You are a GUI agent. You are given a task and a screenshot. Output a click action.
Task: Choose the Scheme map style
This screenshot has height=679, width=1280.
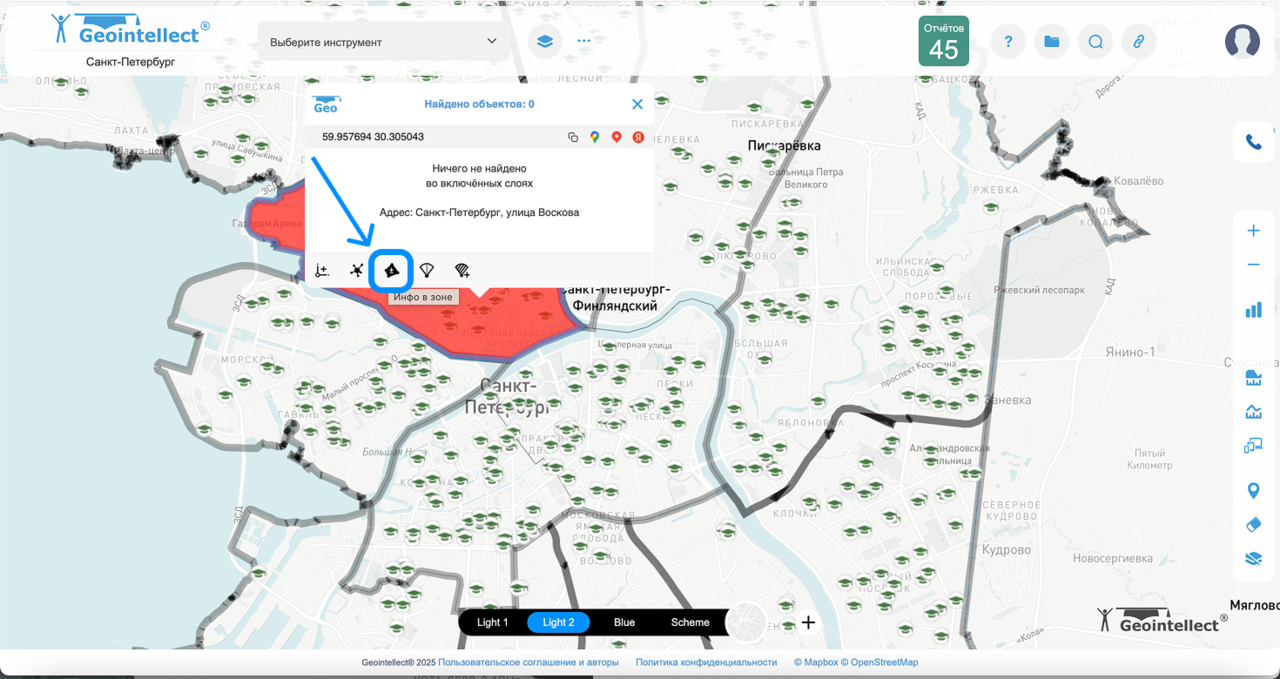[690, 622]
